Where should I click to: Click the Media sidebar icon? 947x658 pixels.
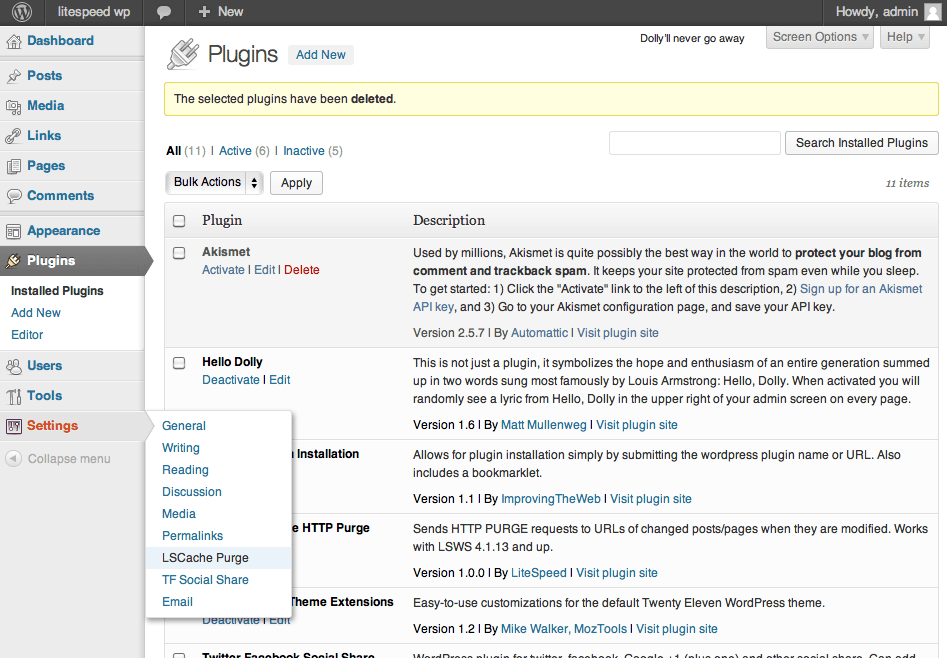[13, 106]
